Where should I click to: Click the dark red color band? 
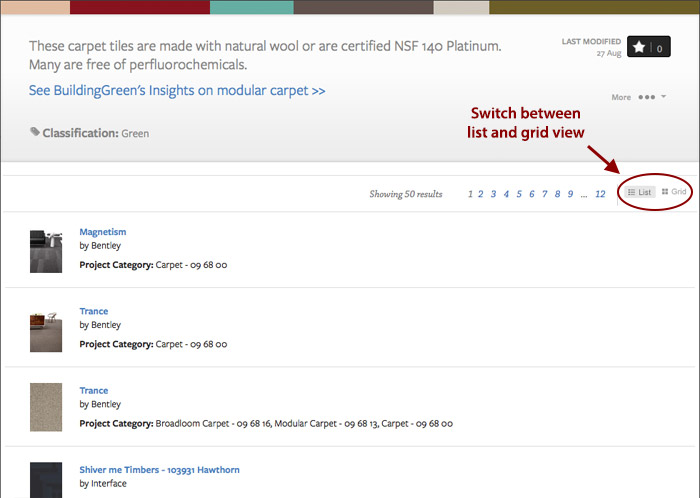point(139,7)
